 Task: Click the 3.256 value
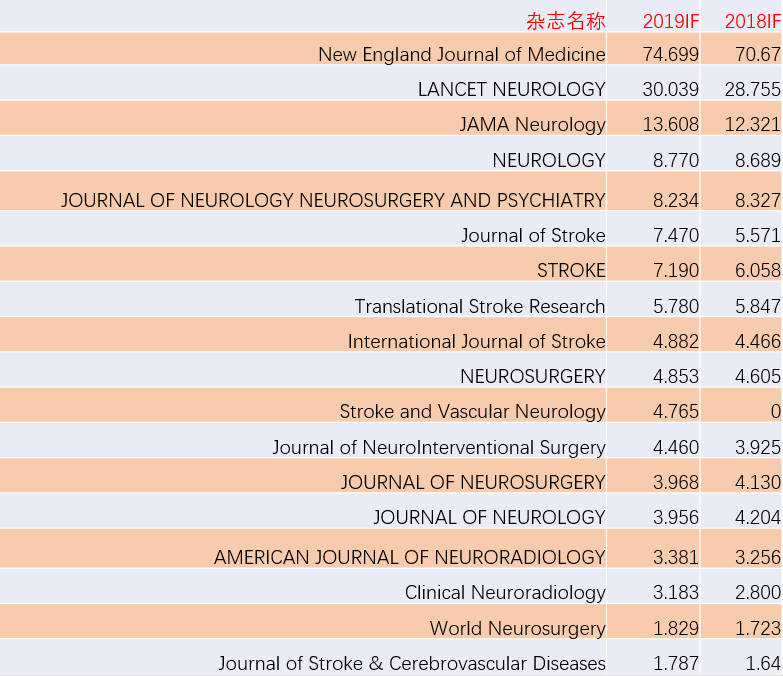(x=758, y=557)
